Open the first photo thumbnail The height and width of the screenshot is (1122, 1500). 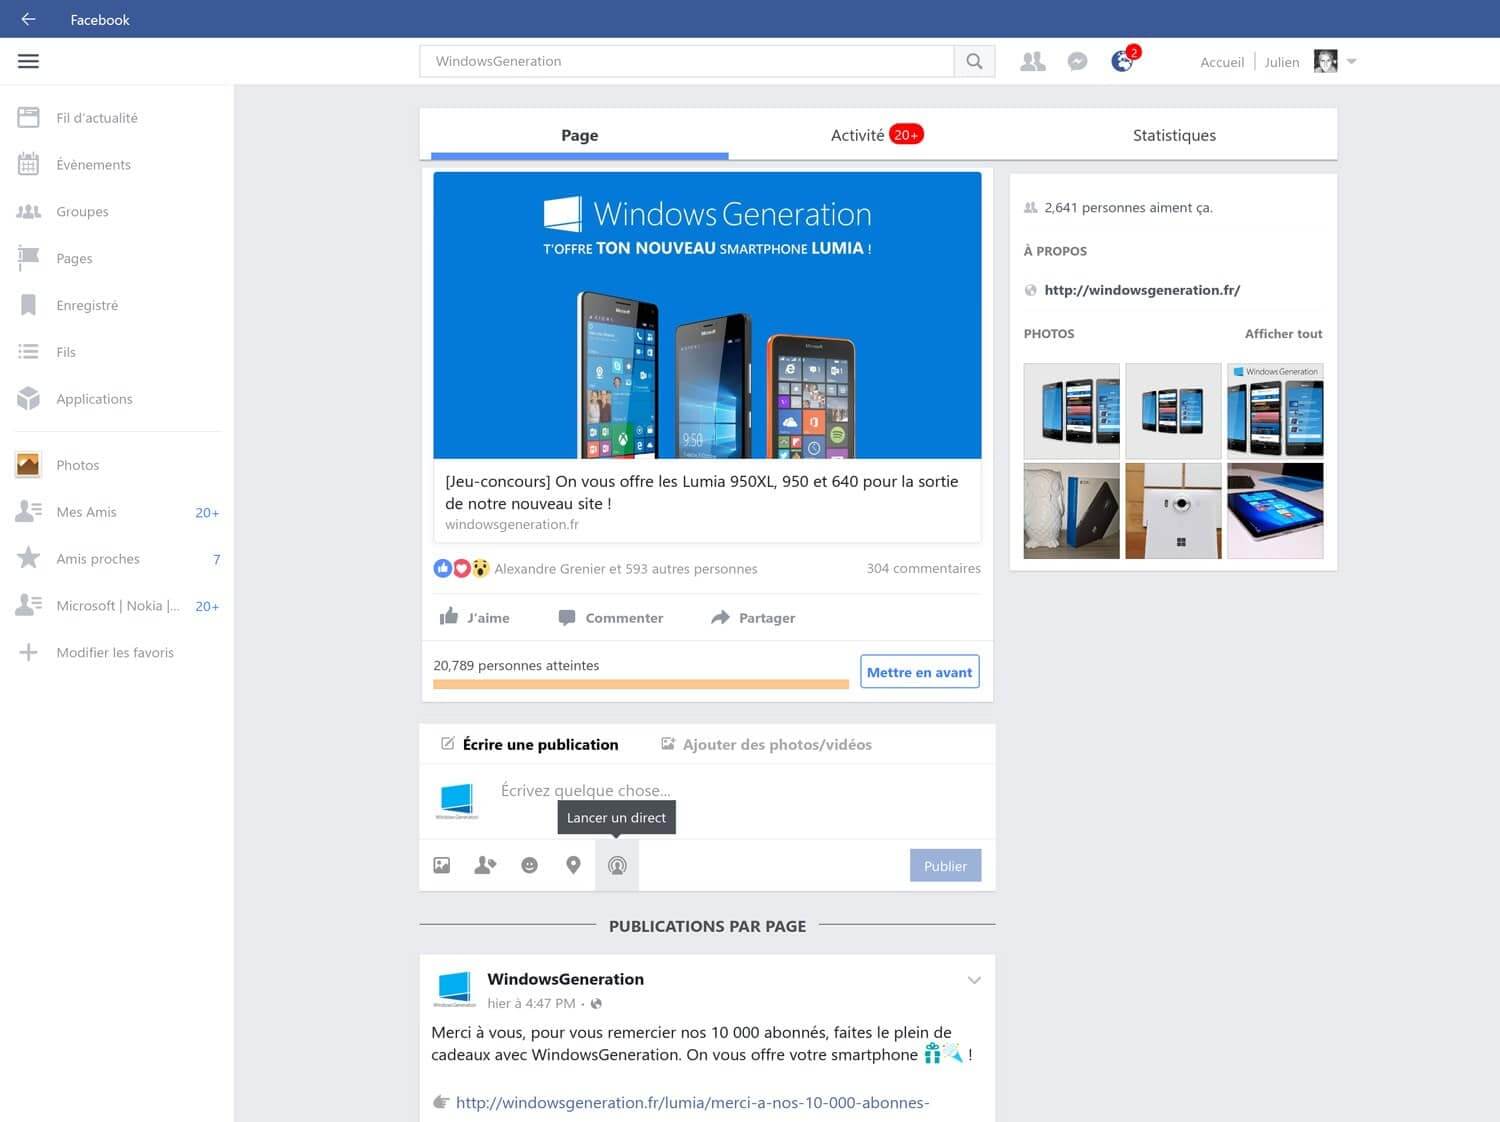tap(1071, 411)
